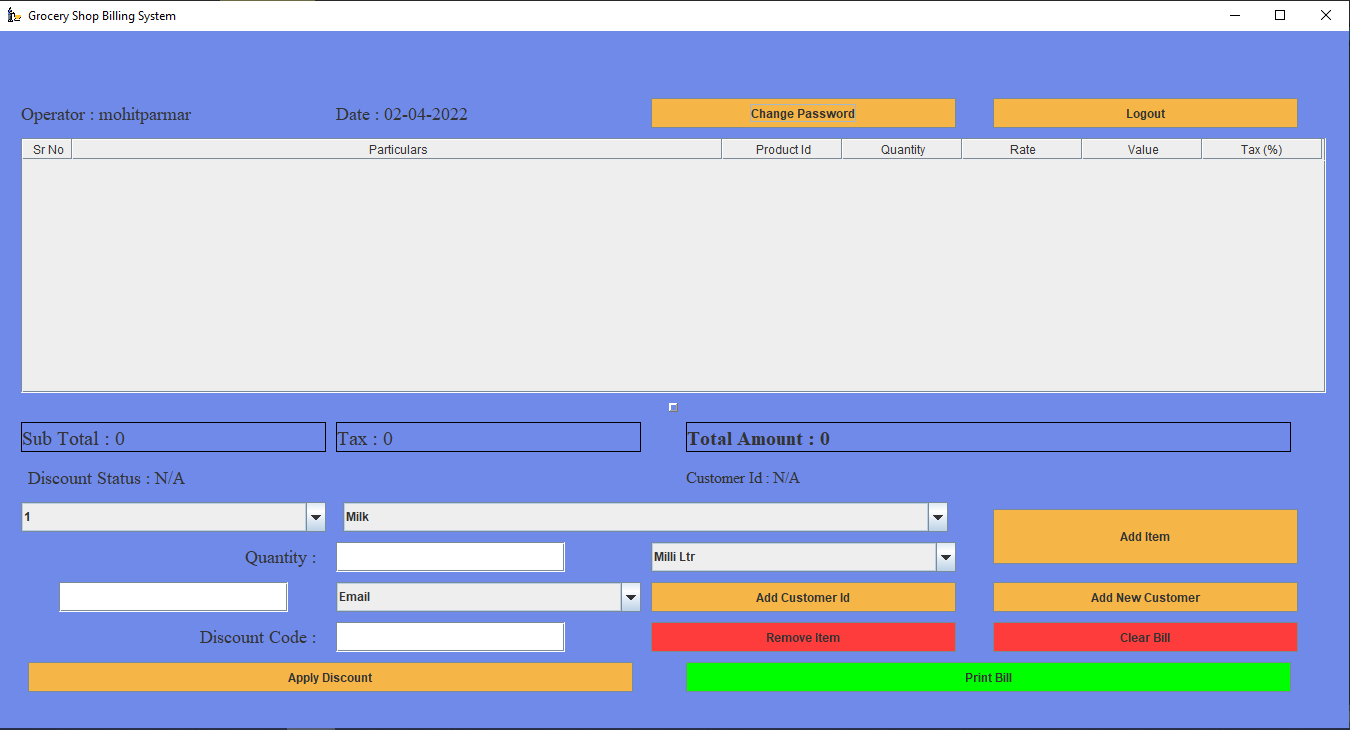
Task: Expand the unit dropdown showing Milli Ltr
Action: (944, 557)
